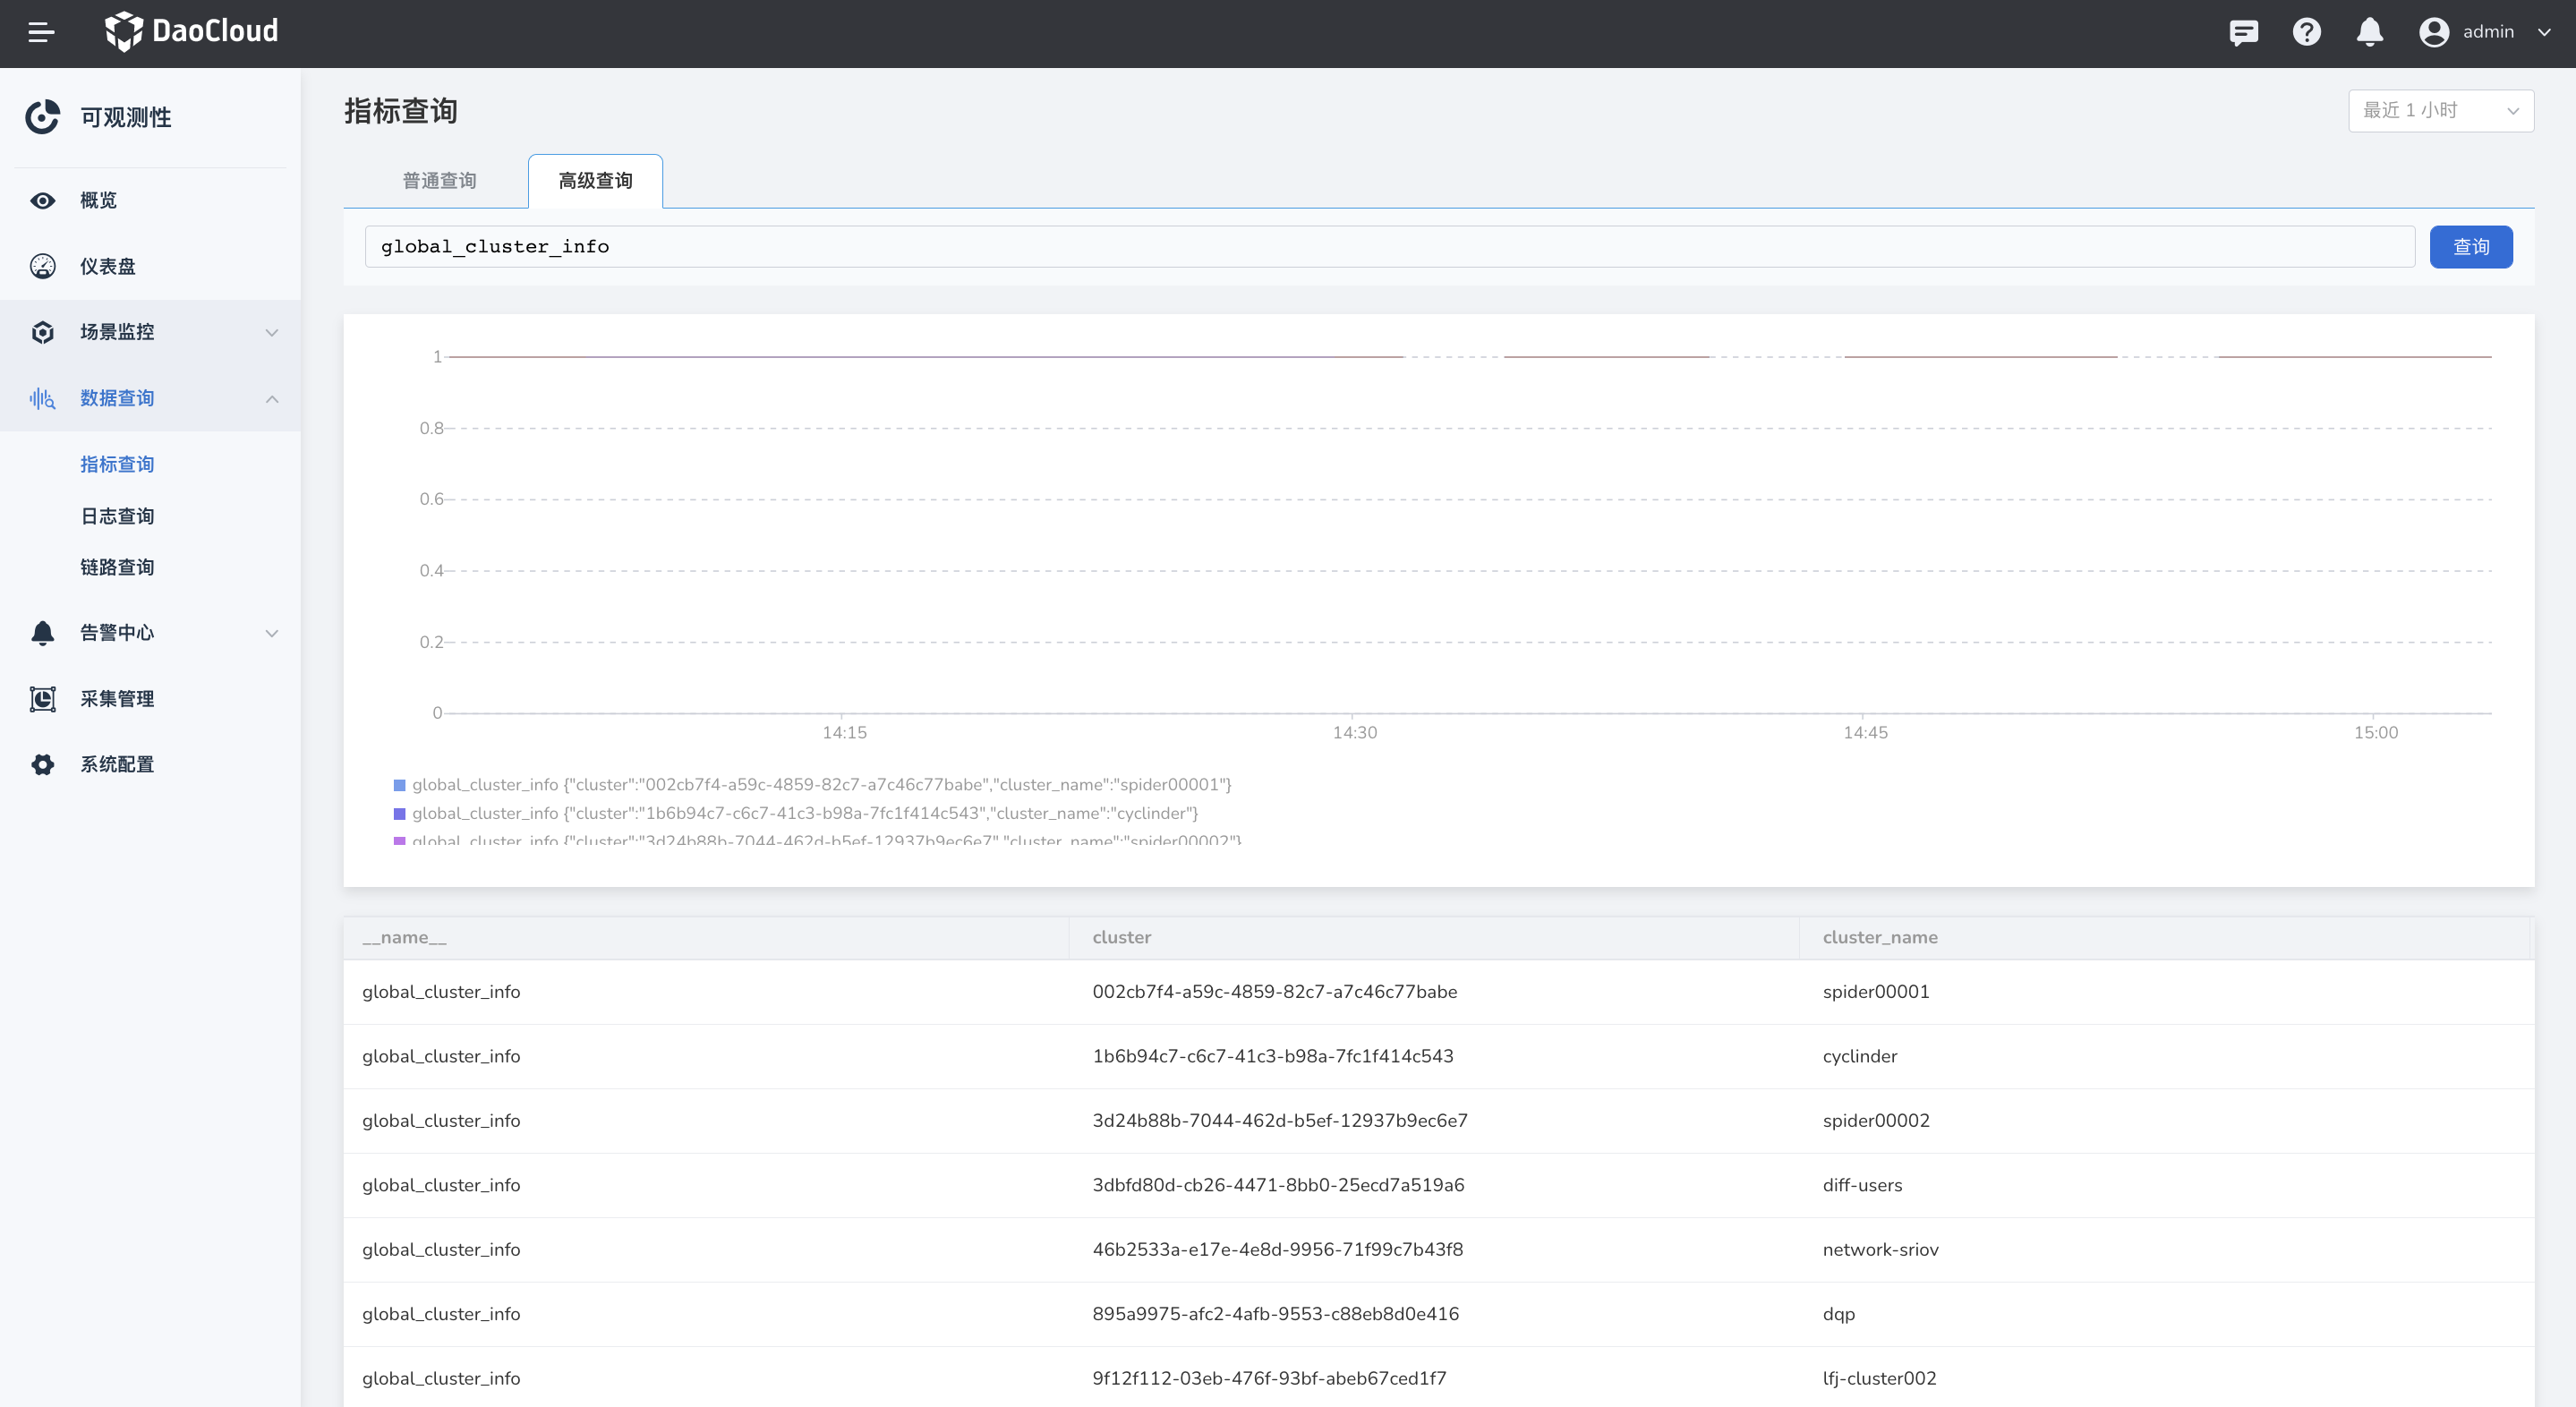Open 指标查询 submenu item
This screenshot has width=2576, height=1407.
pyautogui.click(x=117, y=464)
